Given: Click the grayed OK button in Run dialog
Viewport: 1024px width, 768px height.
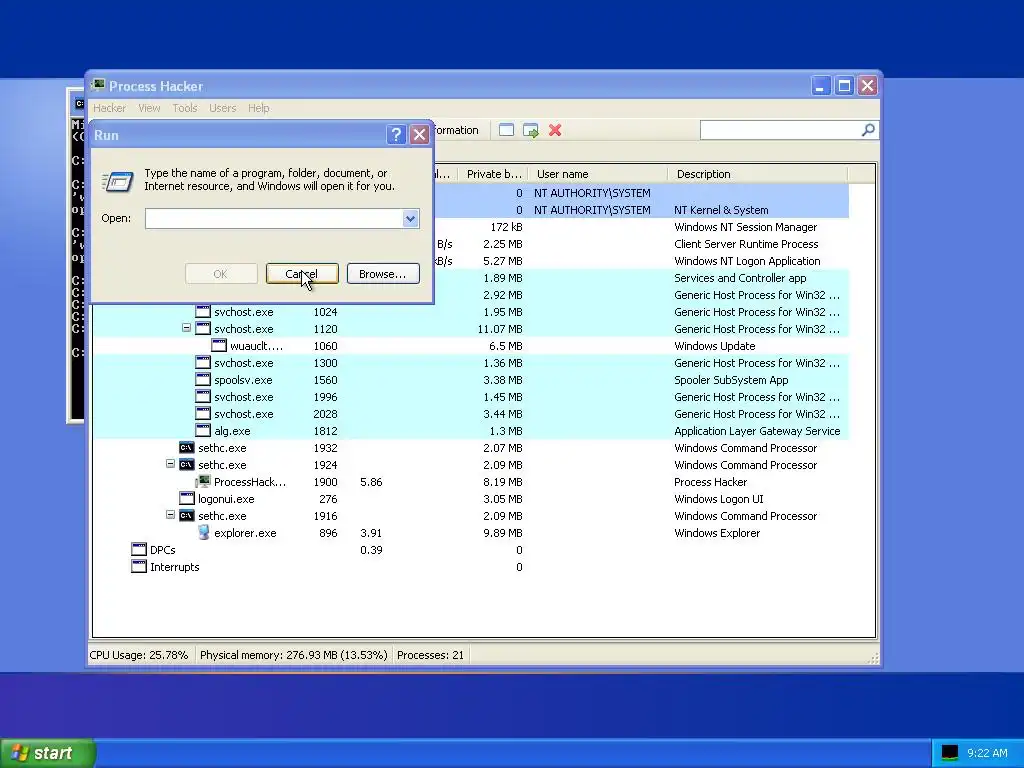Looking at the screenshot, I should (221, 274).
